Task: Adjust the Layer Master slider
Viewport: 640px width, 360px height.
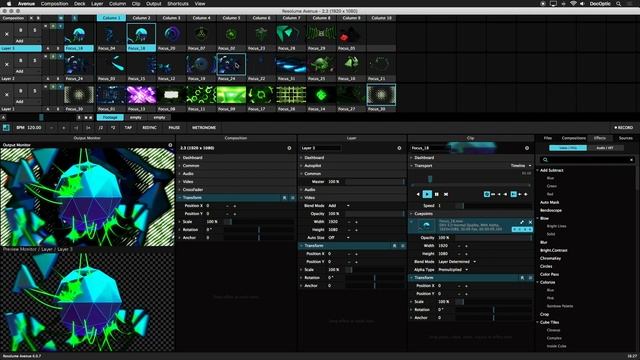Action: click(x=375, y=182)
